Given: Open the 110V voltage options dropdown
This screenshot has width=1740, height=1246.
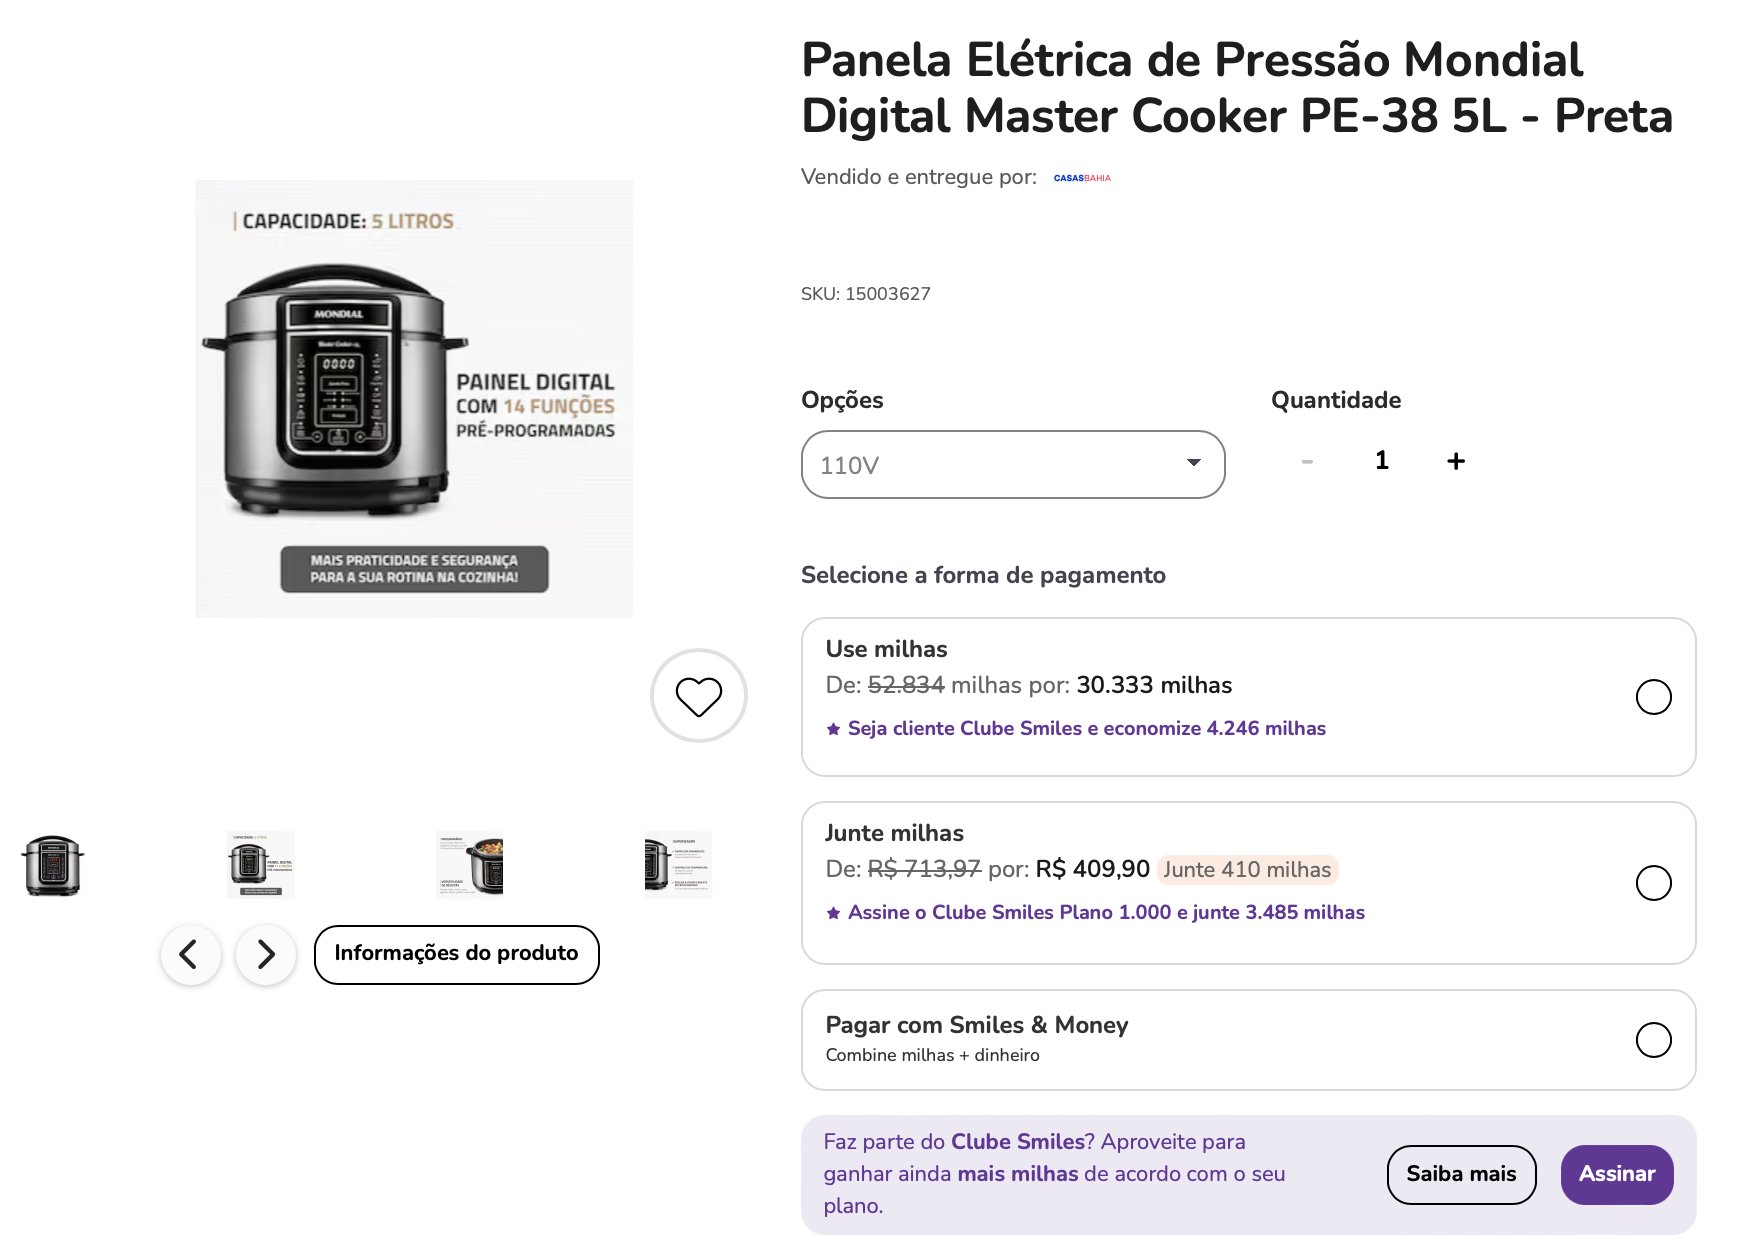Looking at the screenshot, I should [x=1013, y=464].
